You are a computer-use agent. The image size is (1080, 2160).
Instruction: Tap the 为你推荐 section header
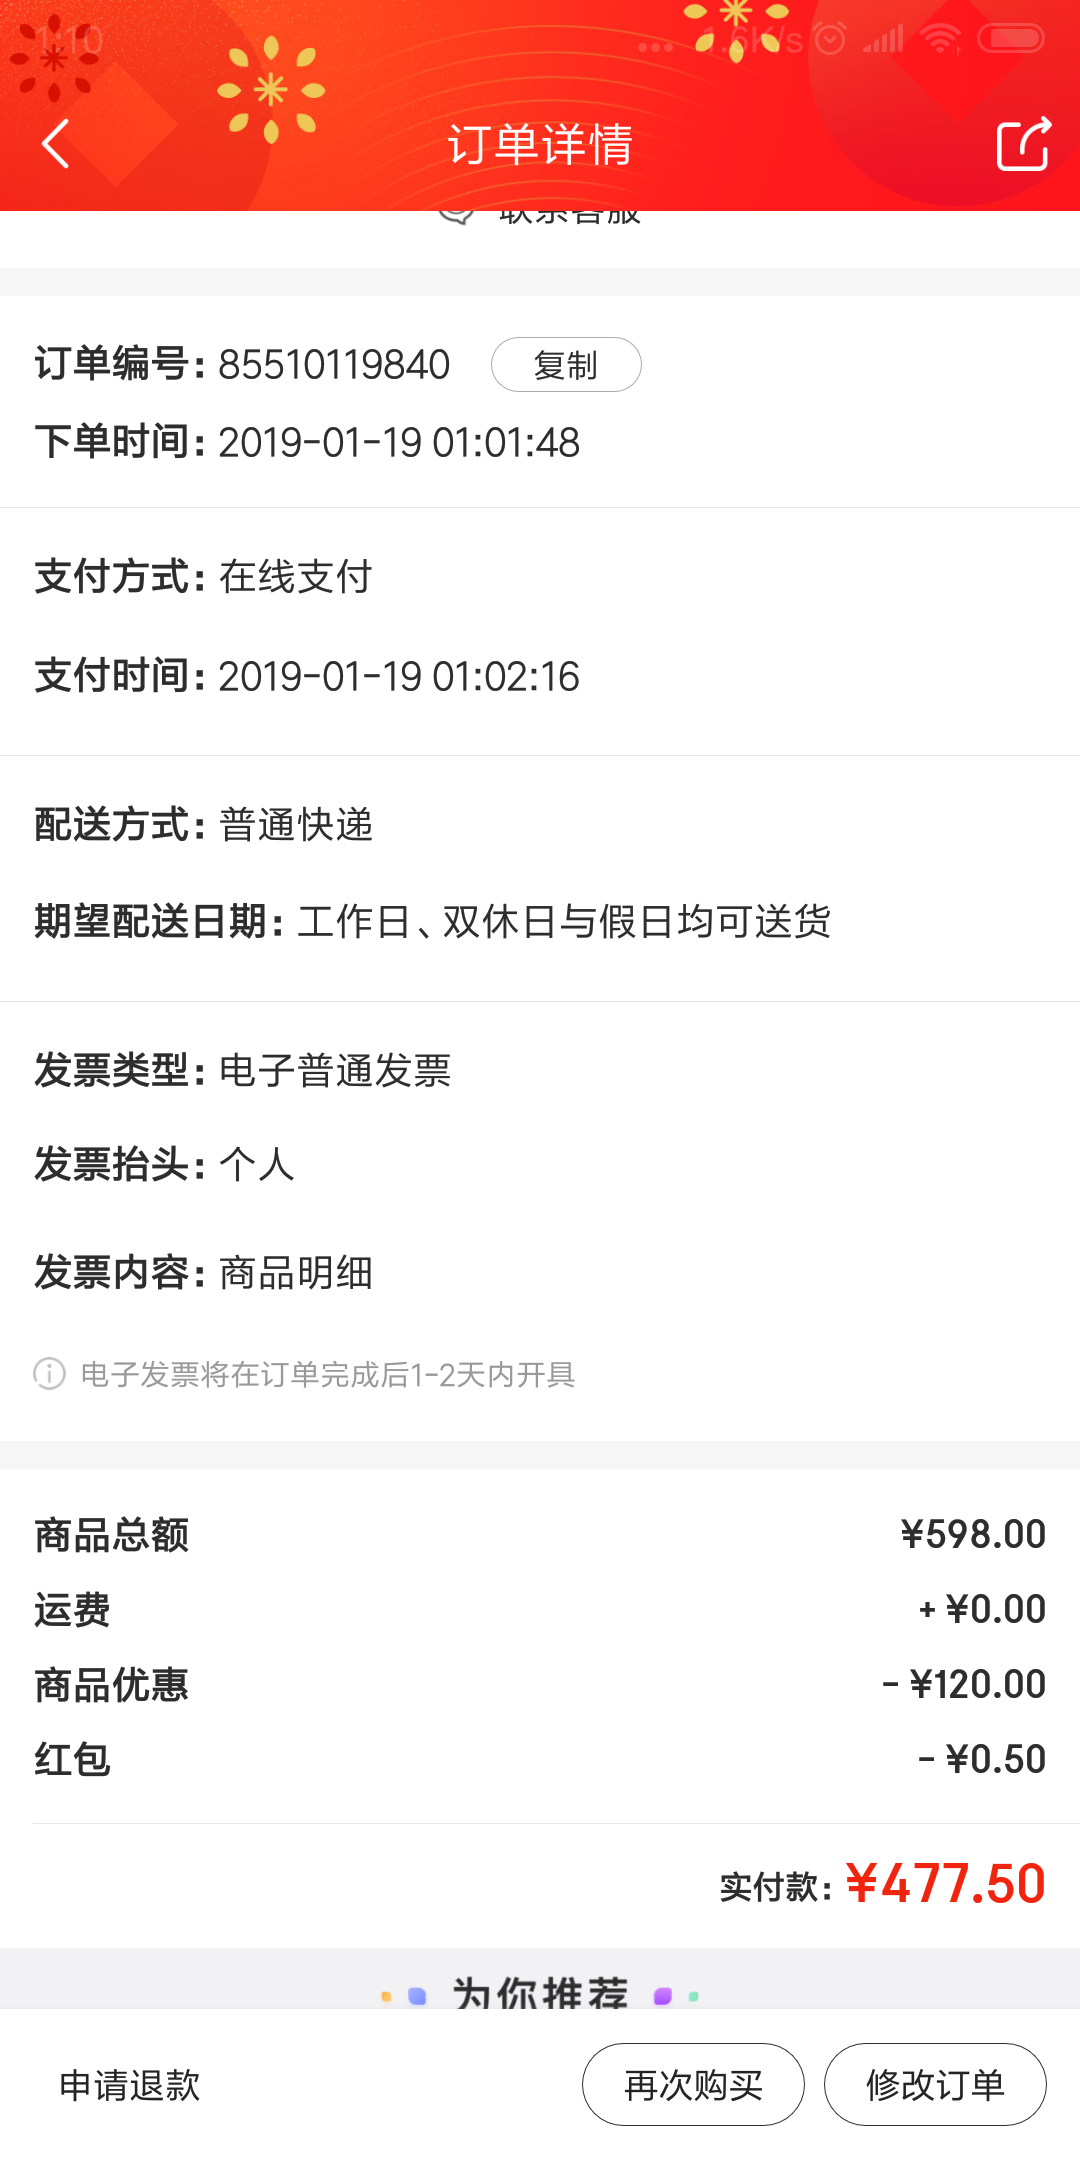click(x=540, y=1992)
